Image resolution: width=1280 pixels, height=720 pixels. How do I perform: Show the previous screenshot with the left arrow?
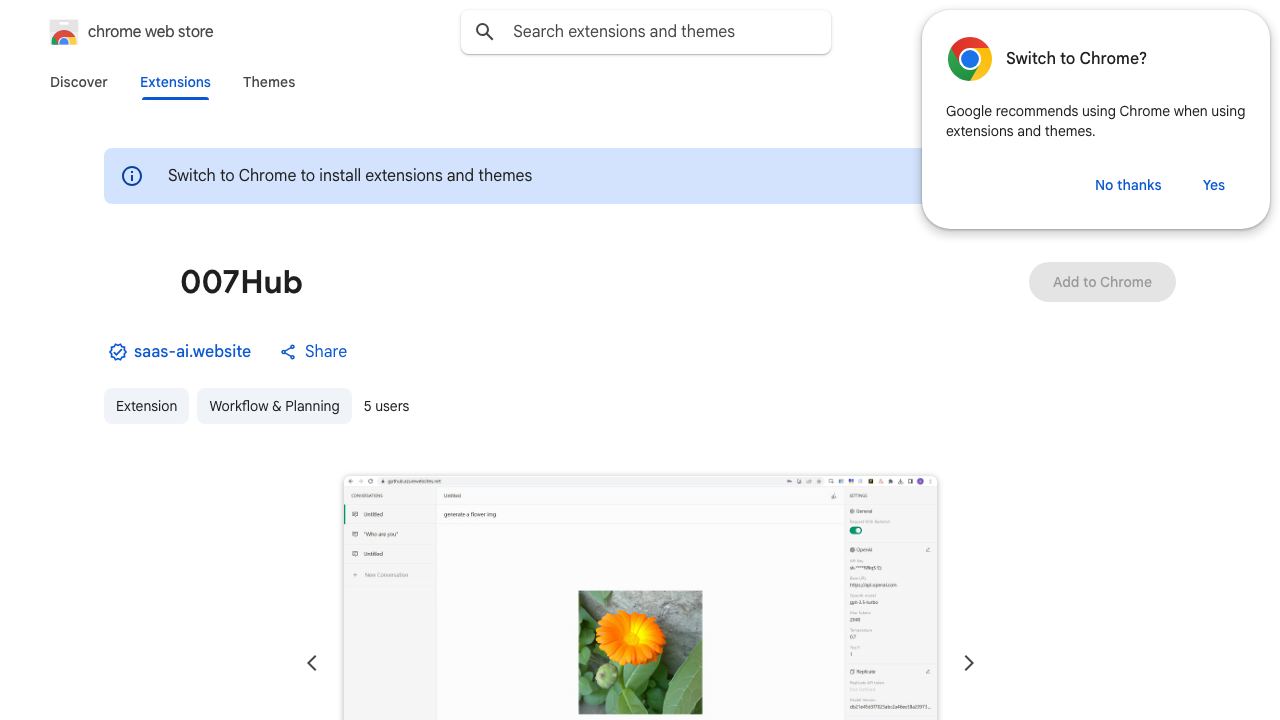click(312, 663)
